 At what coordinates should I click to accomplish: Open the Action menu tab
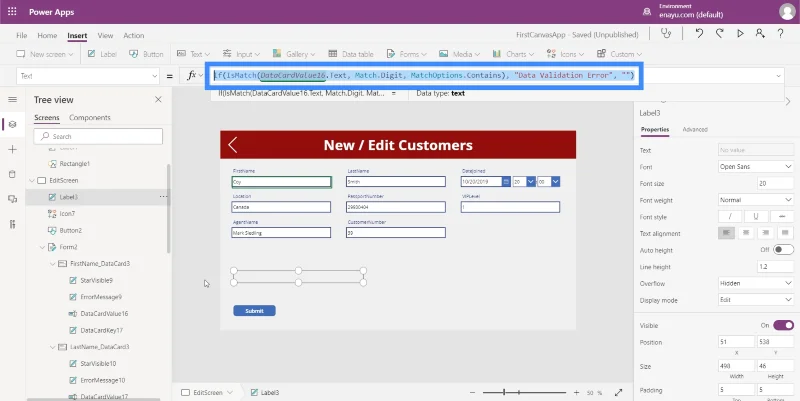pos(134,35)
